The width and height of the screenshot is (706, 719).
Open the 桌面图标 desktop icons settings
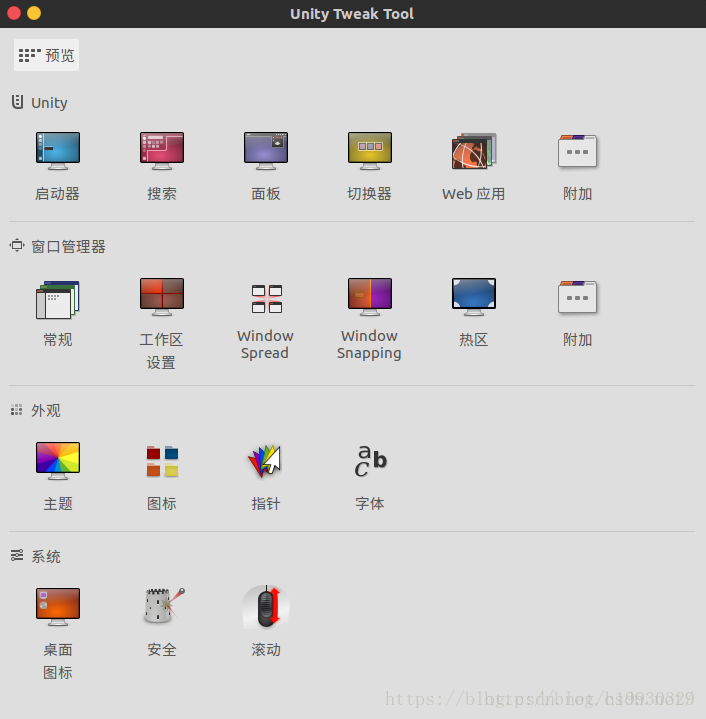click(58, 607)
